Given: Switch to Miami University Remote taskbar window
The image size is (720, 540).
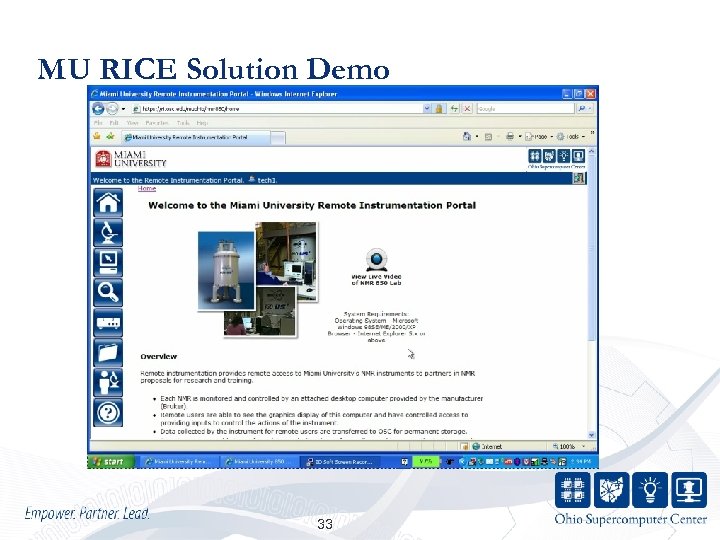Looking at the screenshot, I should coord(180,461).
